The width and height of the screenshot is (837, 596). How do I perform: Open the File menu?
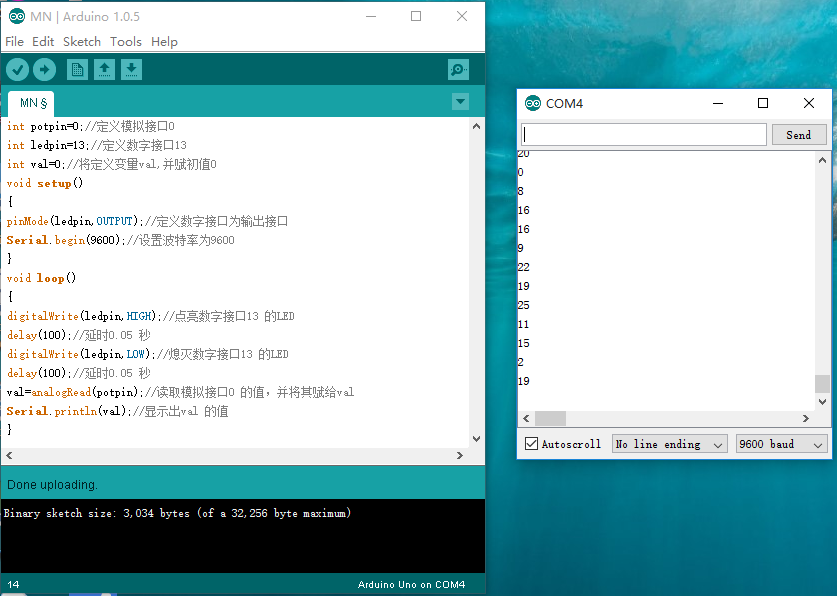[x=14, y=42]
